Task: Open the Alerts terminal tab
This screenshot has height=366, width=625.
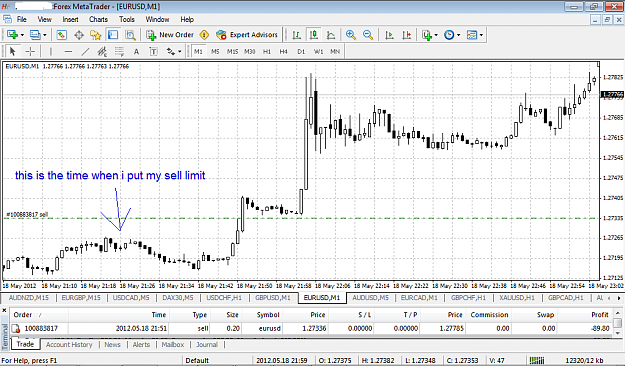Action: tap(141, 344)
